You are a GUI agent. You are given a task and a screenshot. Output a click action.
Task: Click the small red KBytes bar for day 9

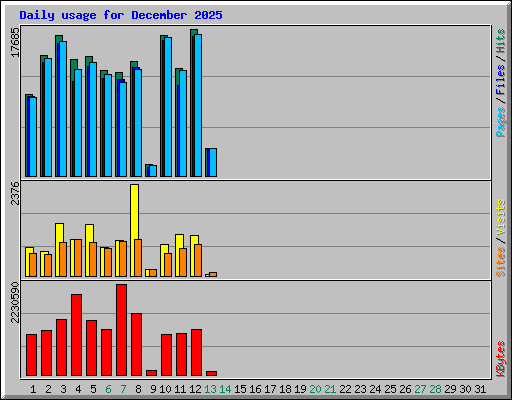tap(151, 373)
